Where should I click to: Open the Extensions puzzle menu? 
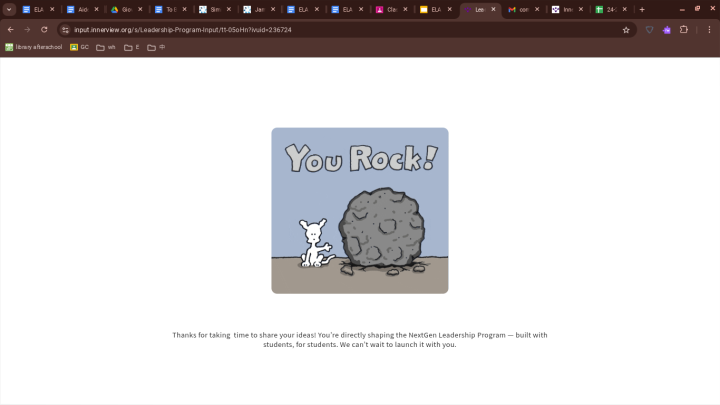point(684,30)
